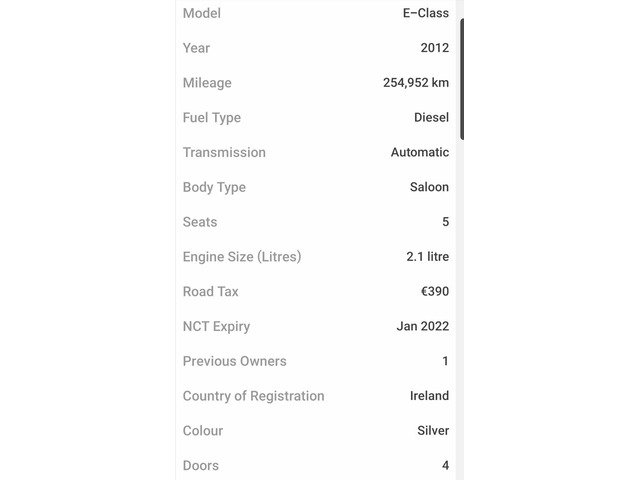640x480 pixels.
Task: Select the Country of Registration value Ireland
Action: click(429, 396)
